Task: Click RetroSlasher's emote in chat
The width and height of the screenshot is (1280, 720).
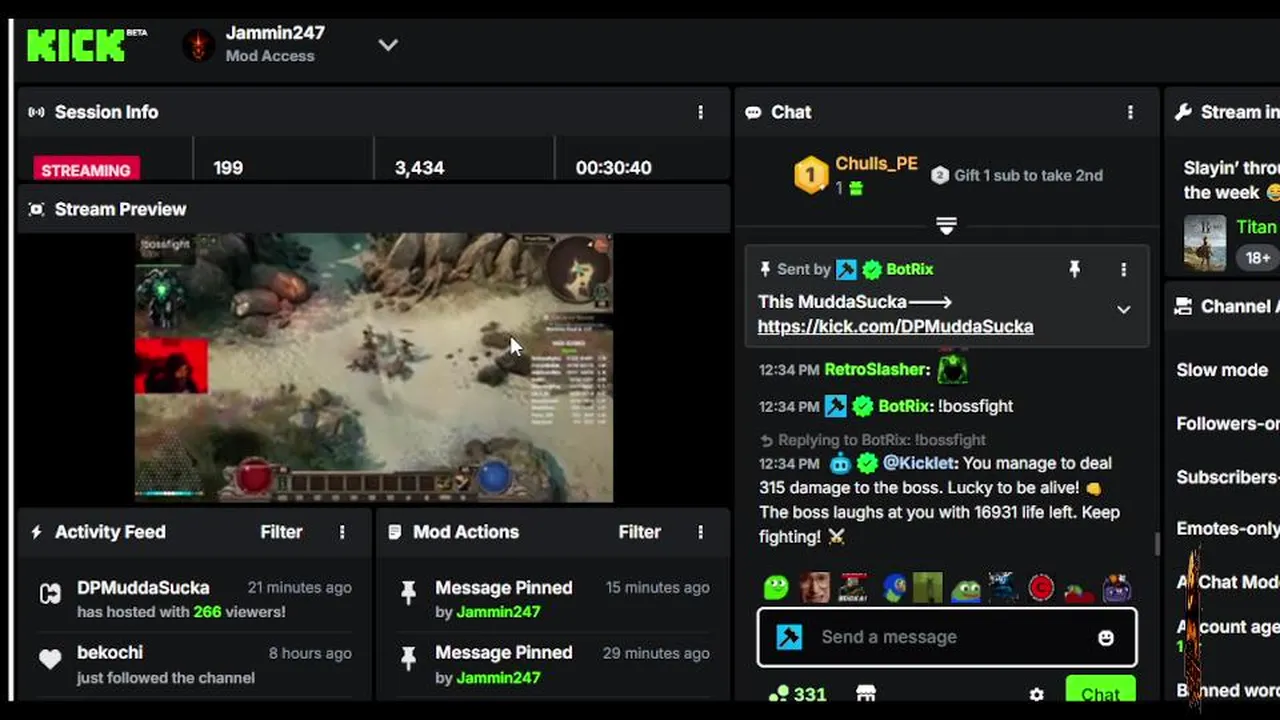Action: click(952, 367)
